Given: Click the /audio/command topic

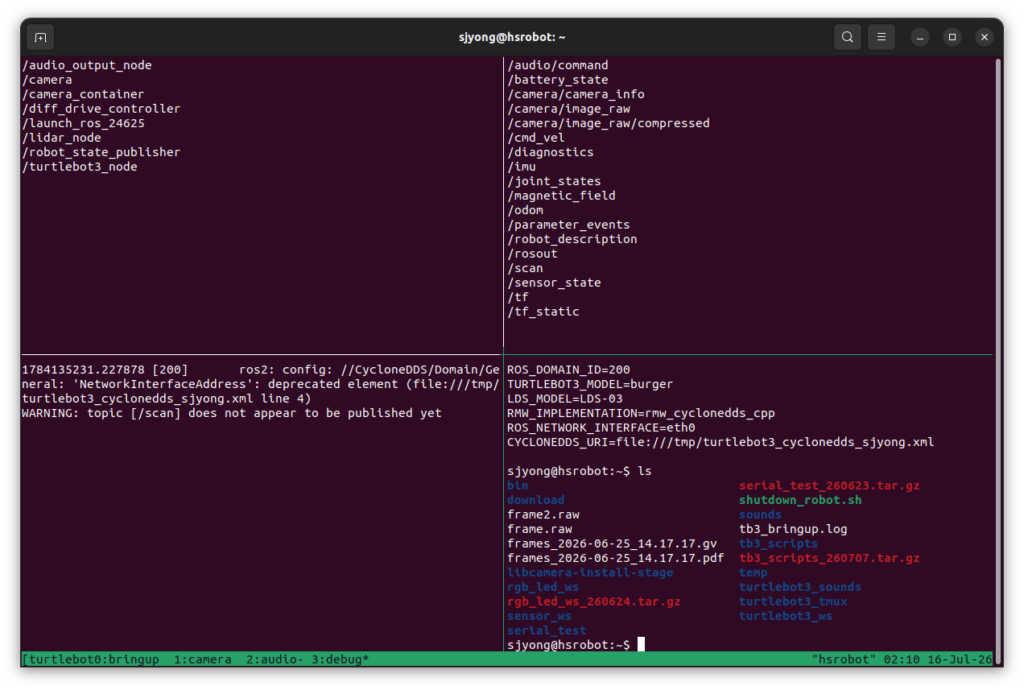Looking at the screenshot, I should (x=558, y=65).
